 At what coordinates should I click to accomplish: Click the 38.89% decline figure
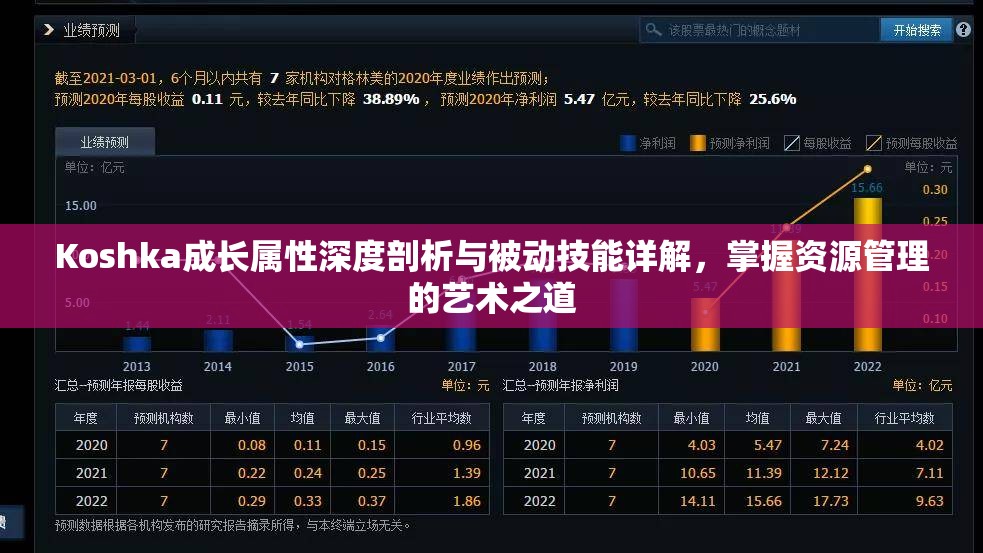(391, 99)
